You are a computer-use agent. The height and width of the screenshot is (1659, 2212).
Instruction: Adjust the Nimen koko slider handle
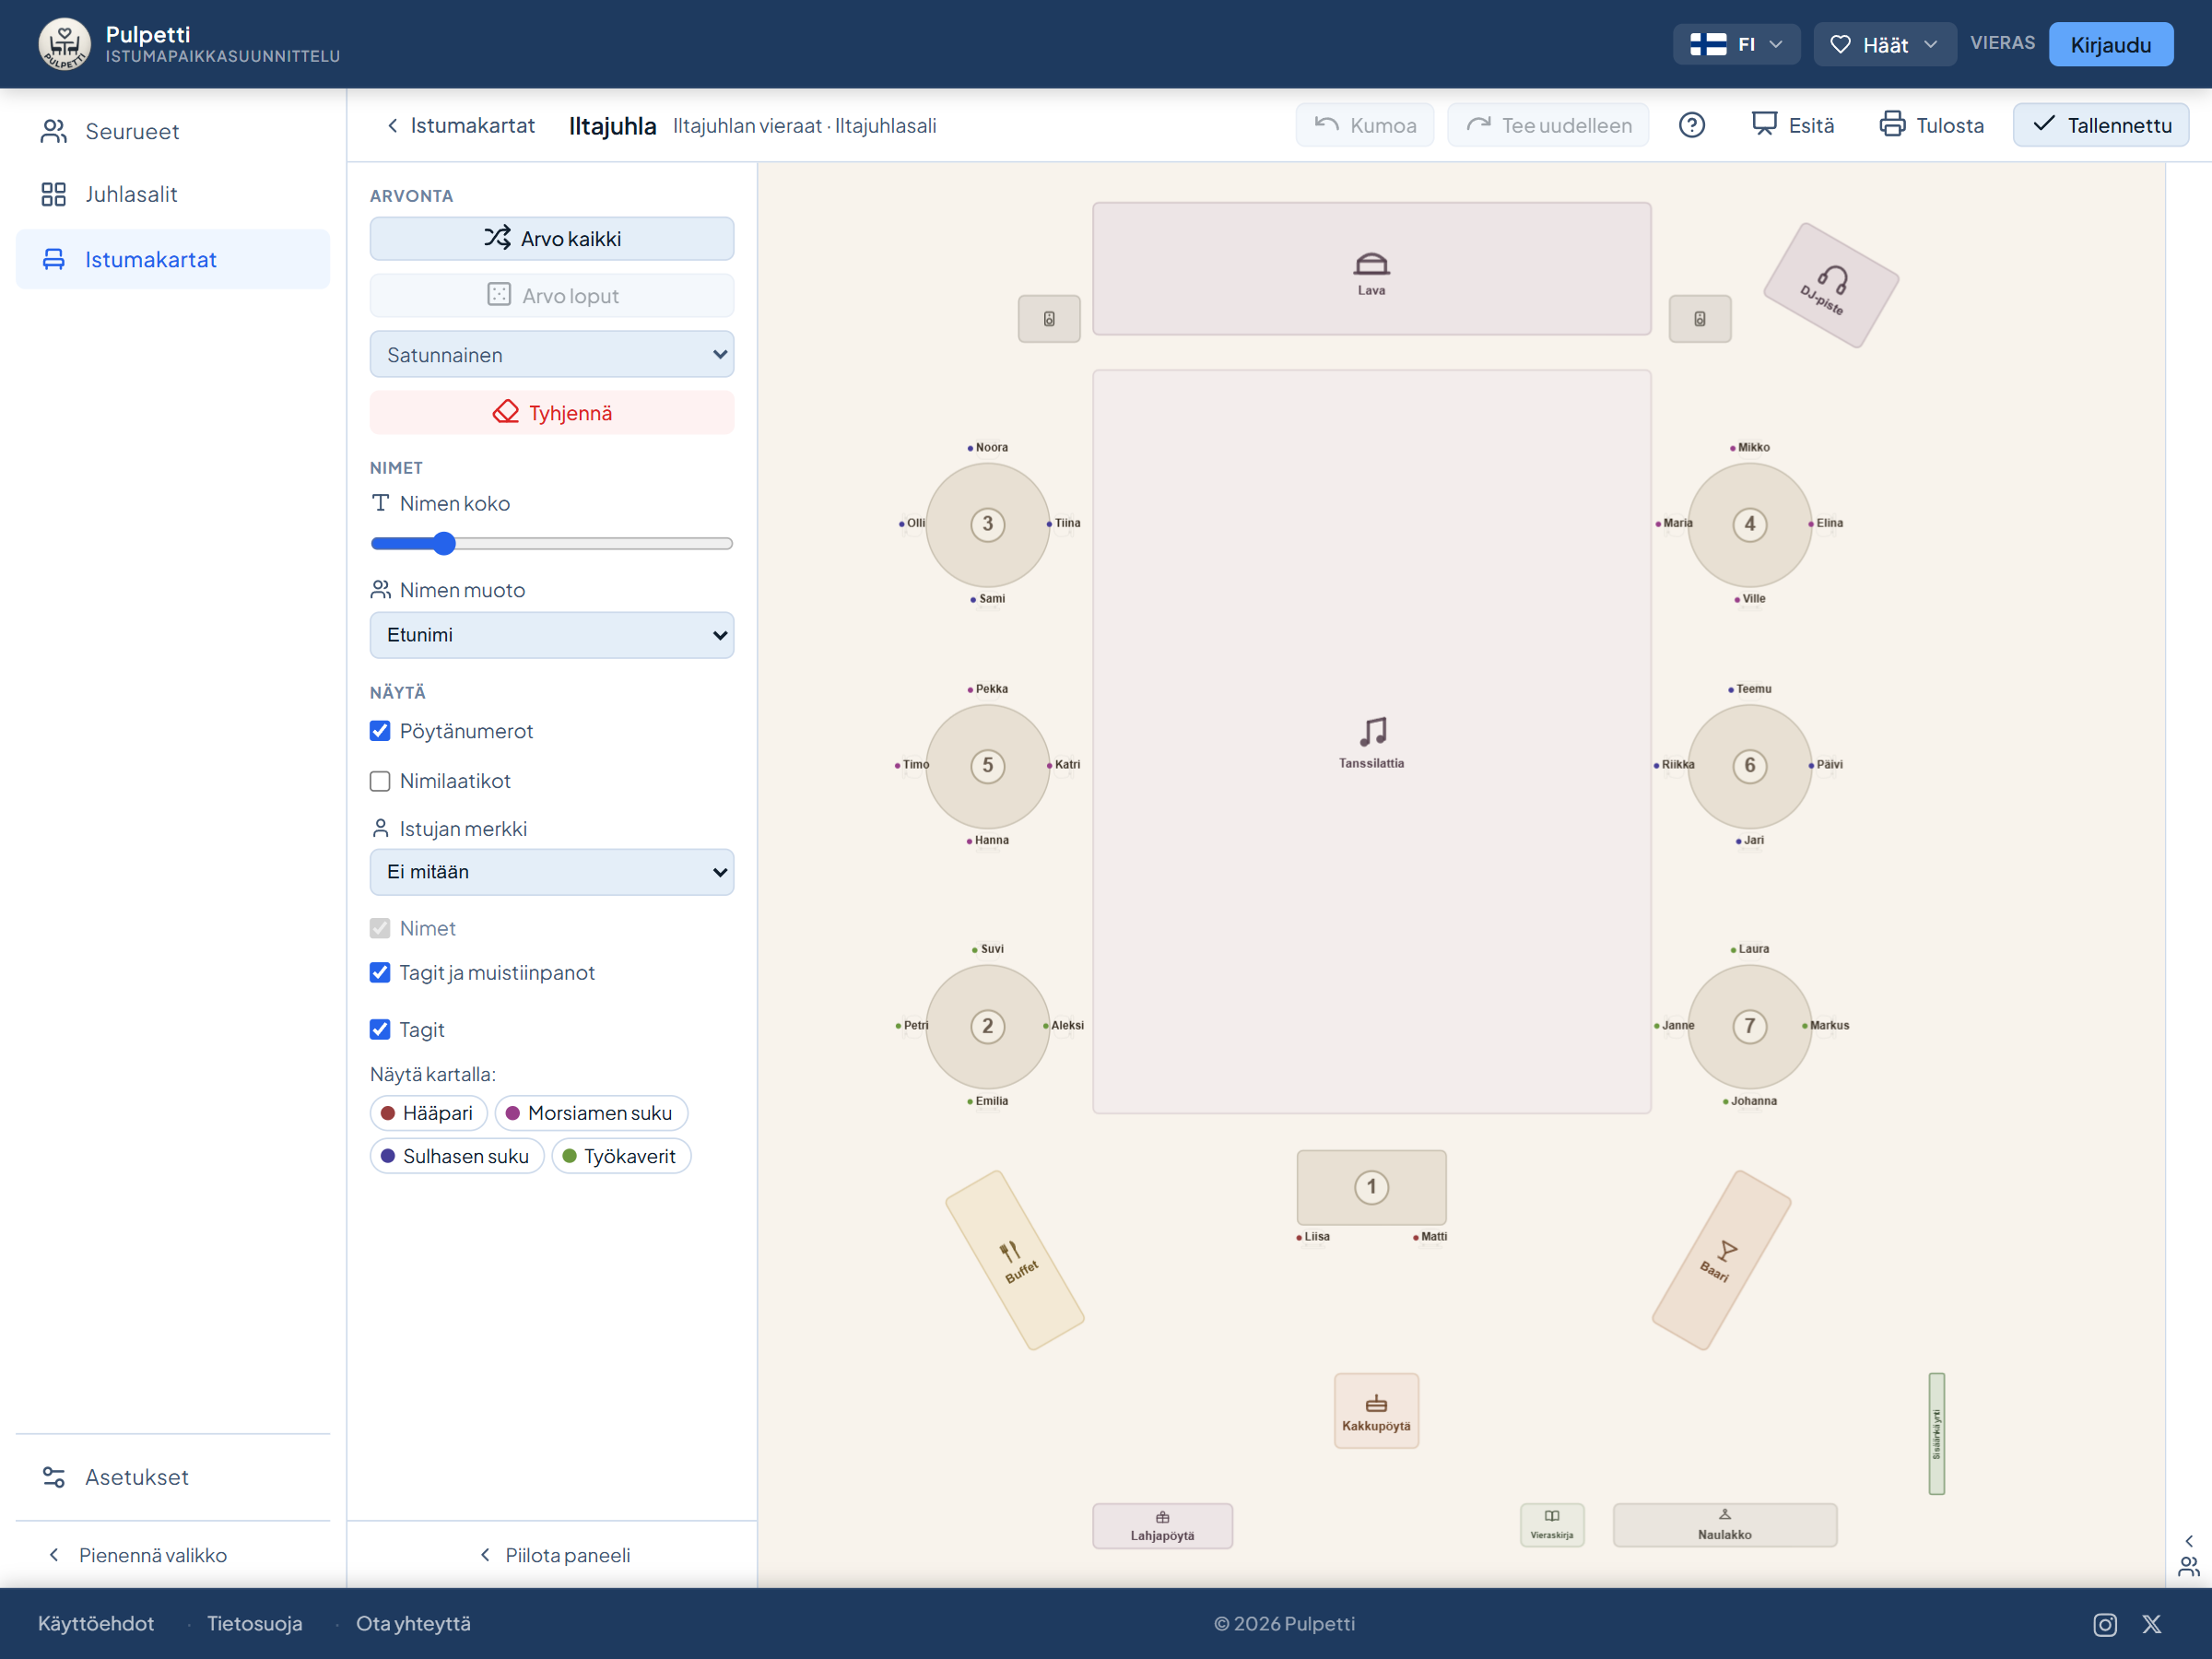point(445,543)
